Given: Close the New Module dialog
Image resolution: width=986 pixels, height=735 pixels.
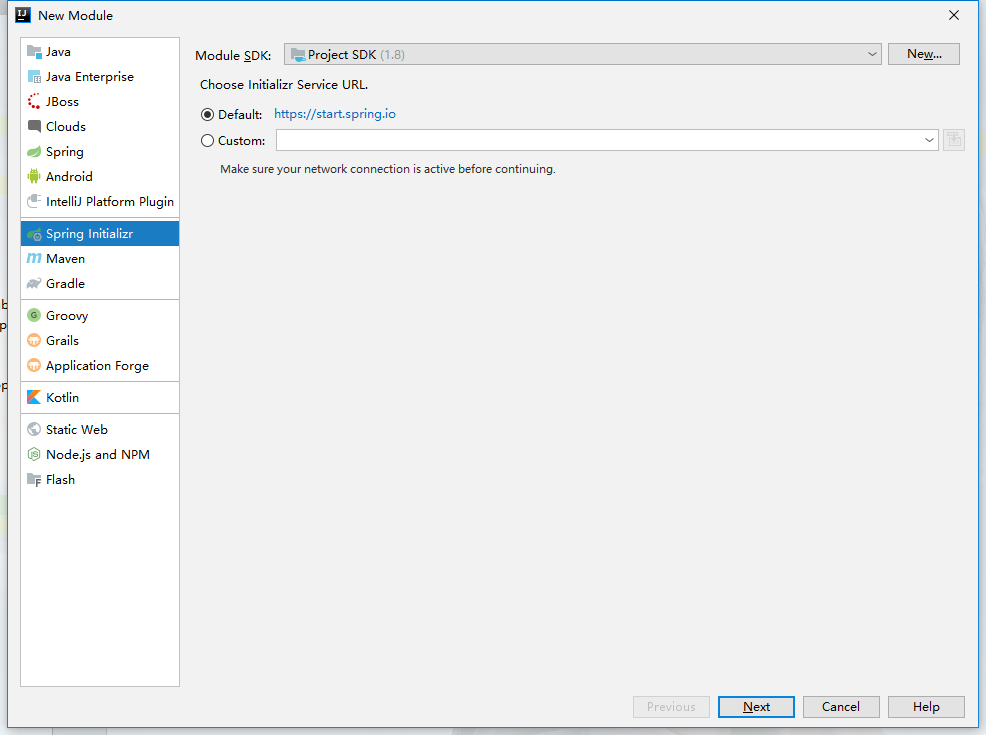Looking at the screenshot, I should click(954, 15).
